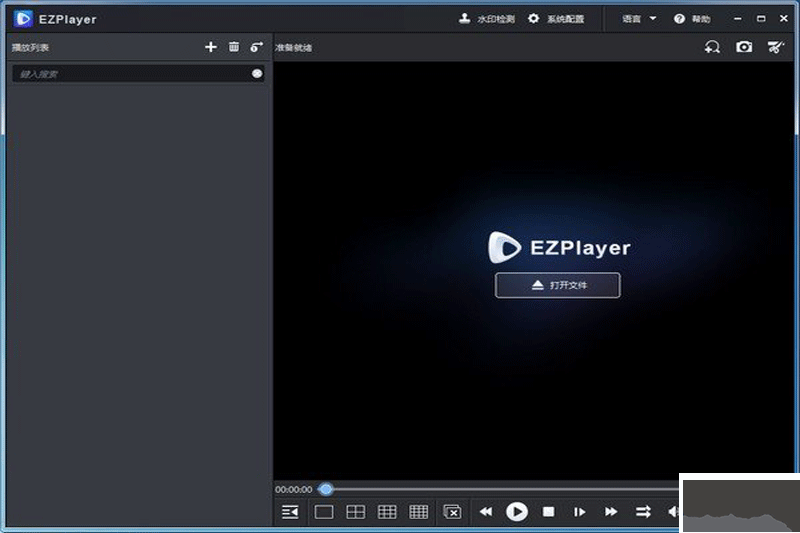This screenshot has width=800, height=533.
Task: Click the snapshot camera icon
Action: click(744, 47)
